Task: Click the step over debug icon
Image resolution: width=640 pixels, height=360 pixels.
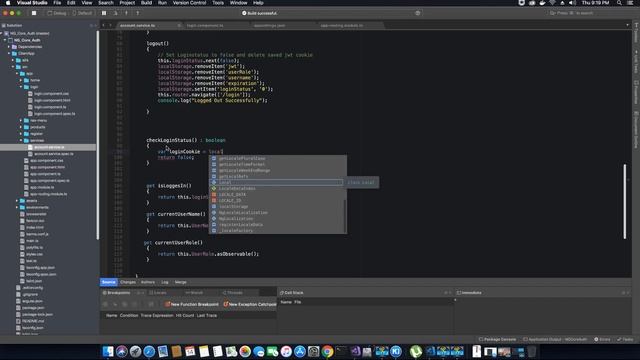Action: point(116,13)
